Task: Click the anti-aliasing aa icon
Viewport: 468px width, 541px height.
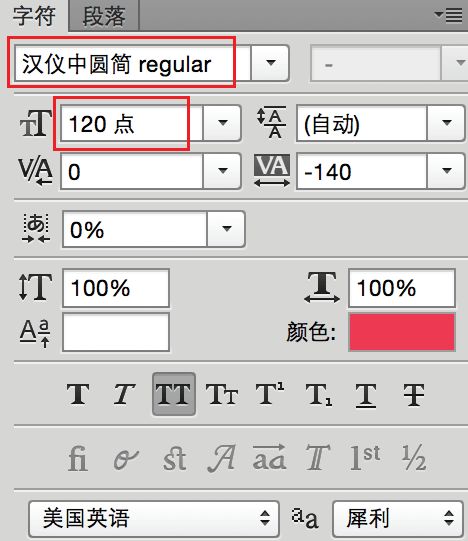Action: tap(305, 518)
